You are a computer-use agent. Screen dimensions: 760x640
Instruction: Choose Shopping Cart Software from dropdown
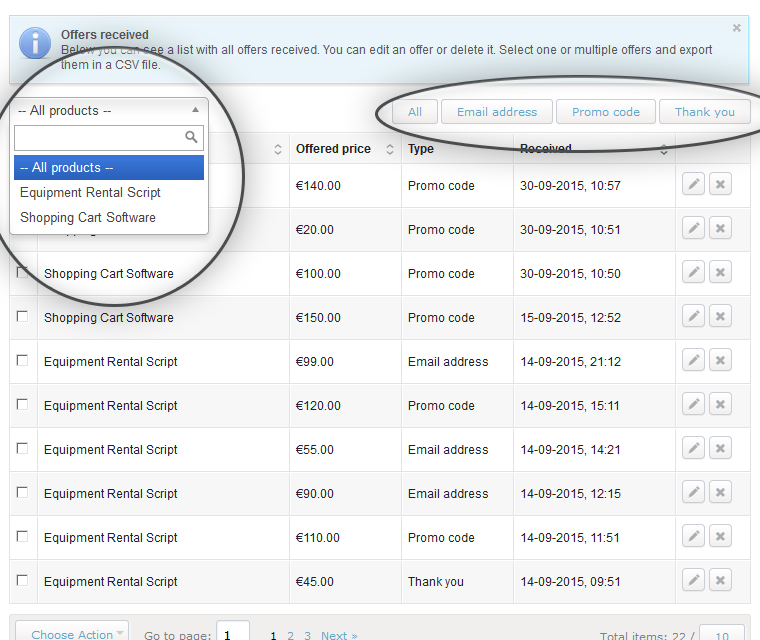click(109, 218)
